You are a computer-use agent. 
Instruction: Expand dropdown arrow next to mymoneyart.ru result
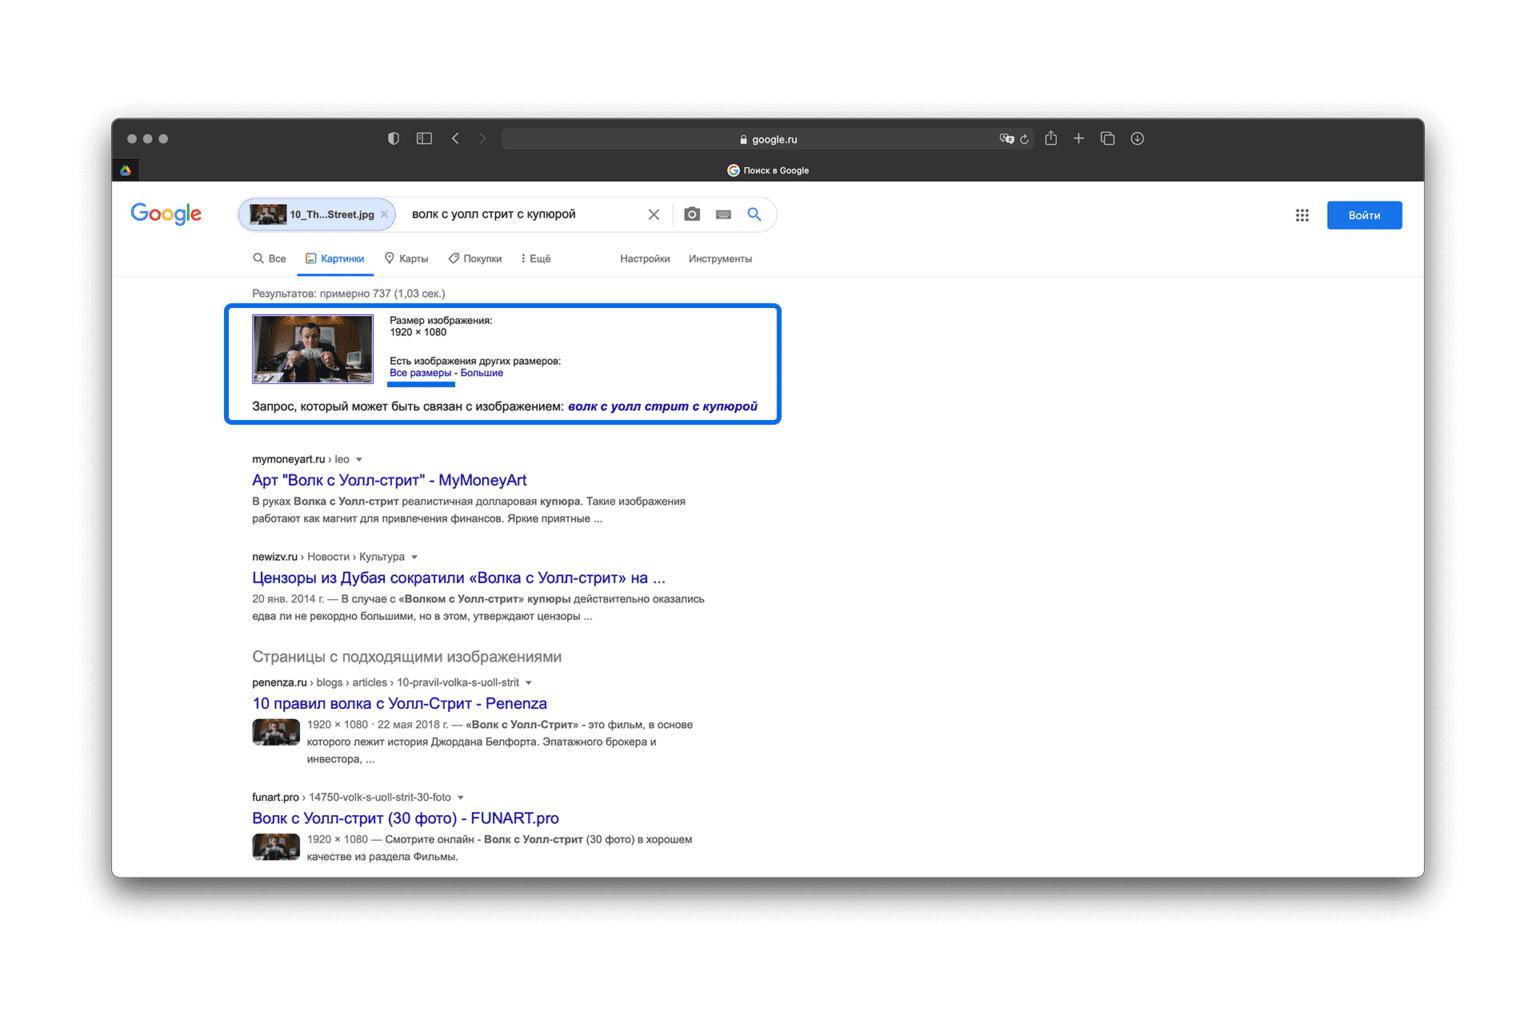(359, 460)
